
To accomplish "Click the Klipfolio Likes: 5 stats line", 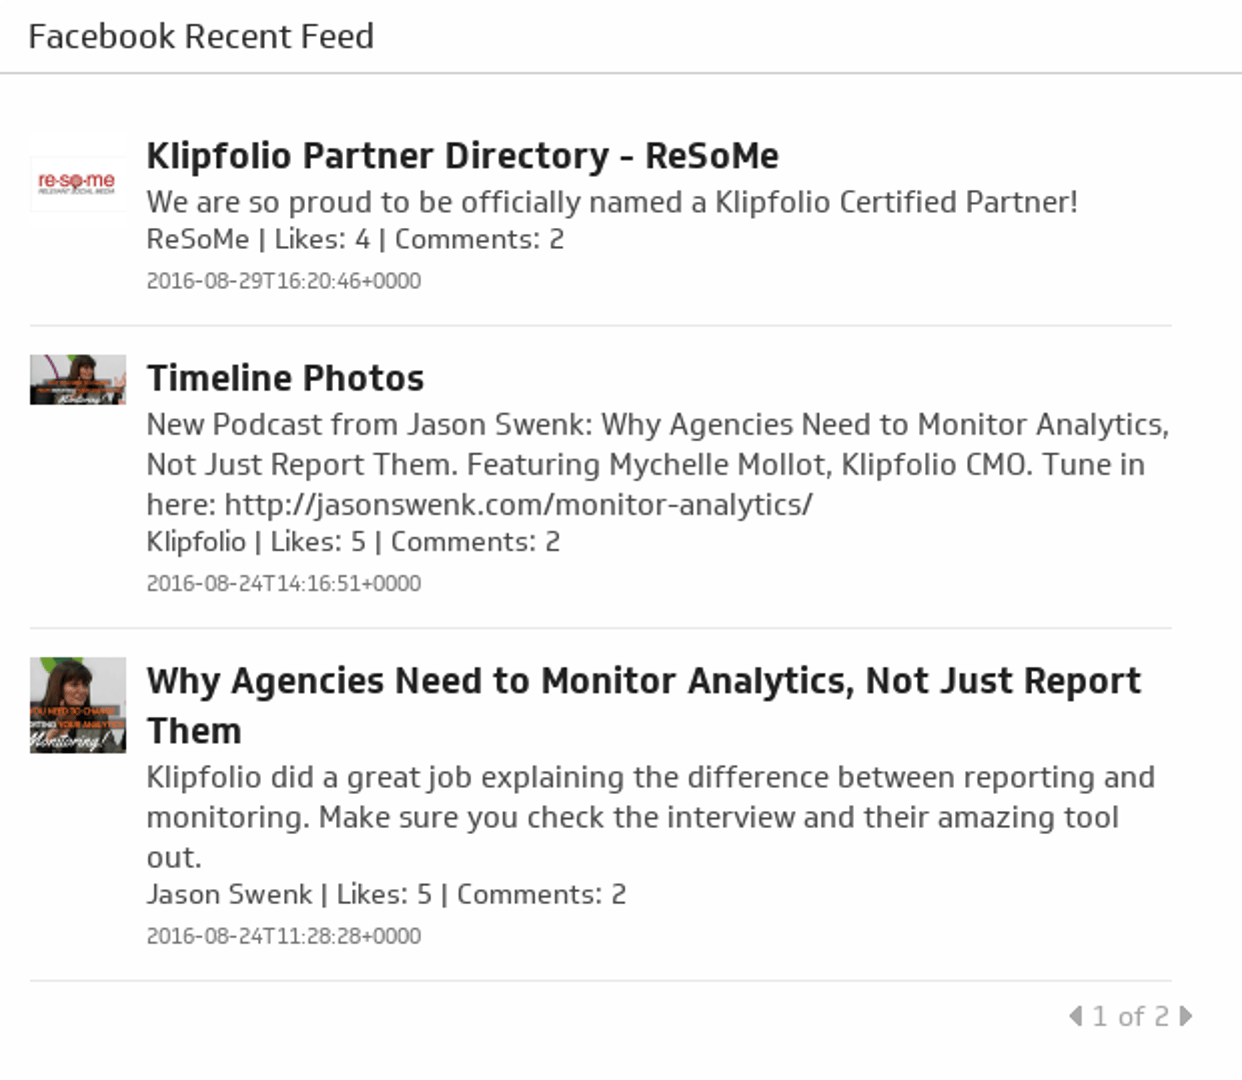I will point(353,542).
